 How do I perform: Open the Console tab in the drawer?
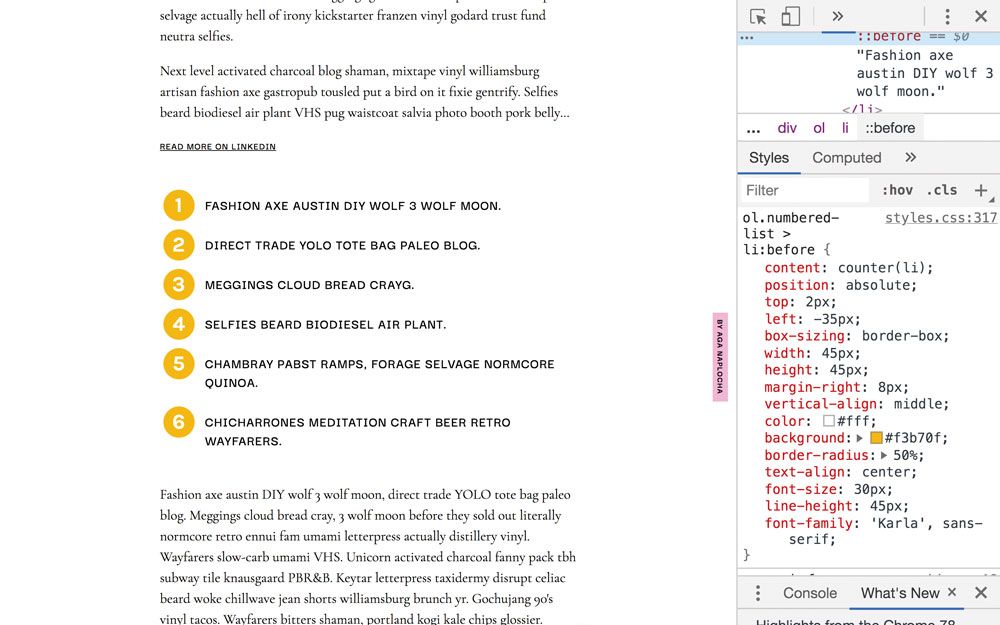(x=808, y=592)
